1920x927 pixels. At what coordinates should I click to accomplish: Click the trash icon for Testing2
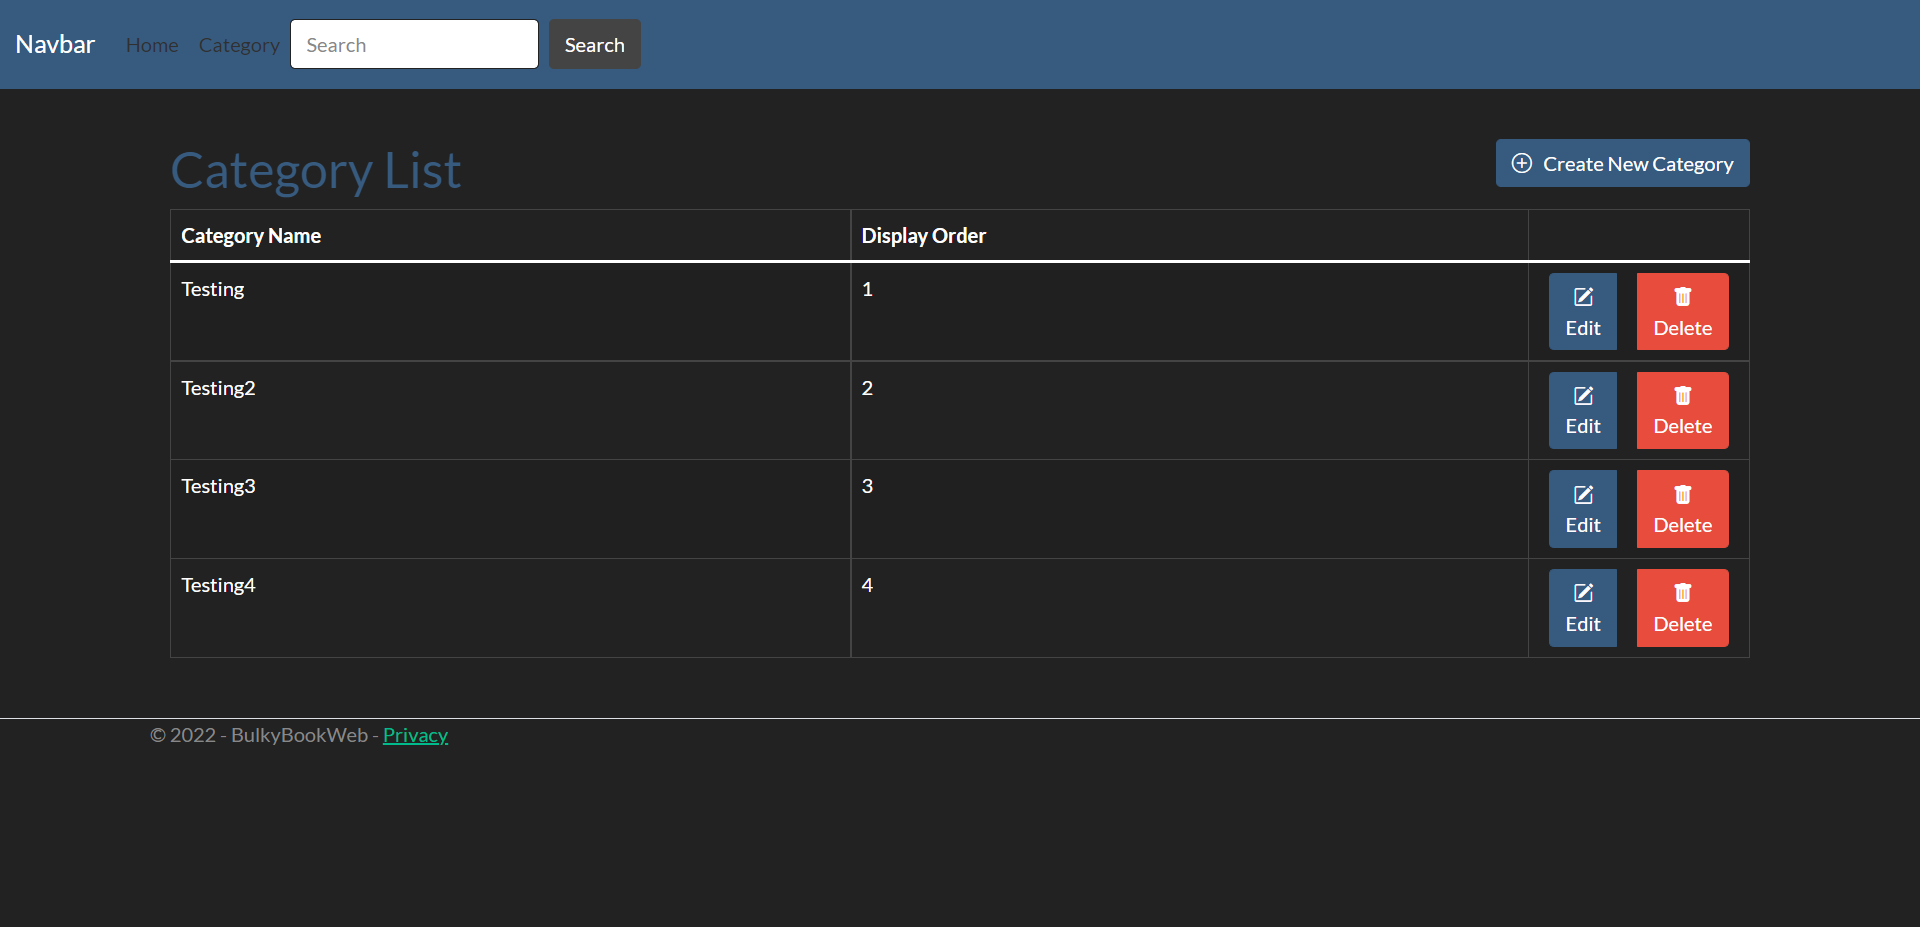click(1682, 395)
